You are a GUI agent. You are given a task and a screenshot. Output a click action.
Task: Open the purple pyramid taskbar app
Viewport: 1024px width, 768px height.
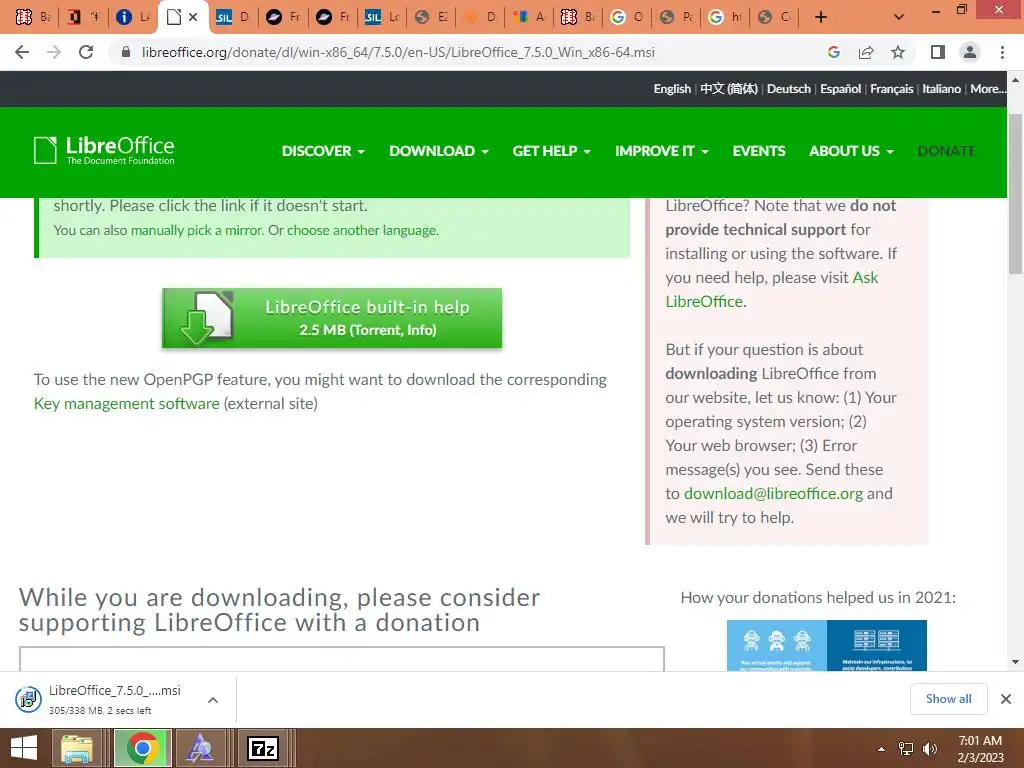[200, 748]
